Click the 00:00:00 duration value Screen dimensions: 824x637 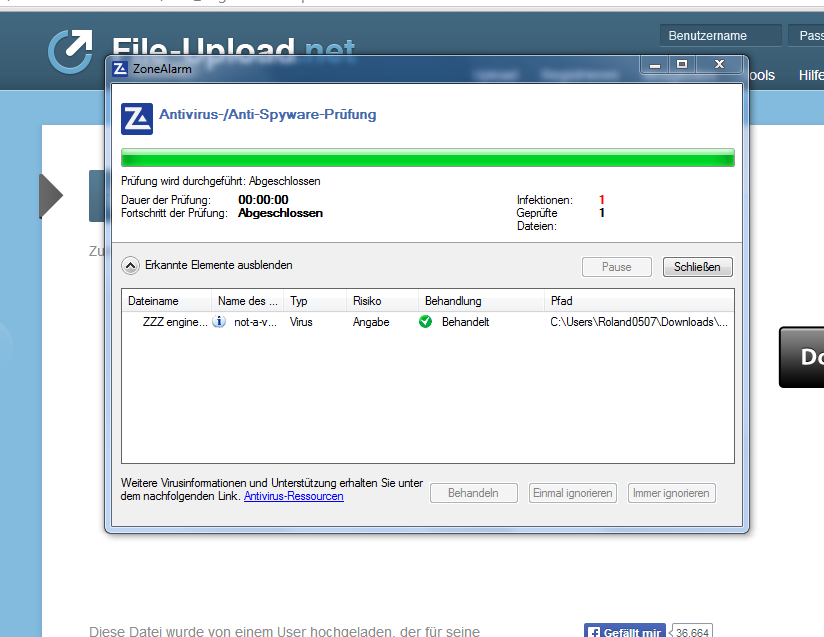click(263, 200)
